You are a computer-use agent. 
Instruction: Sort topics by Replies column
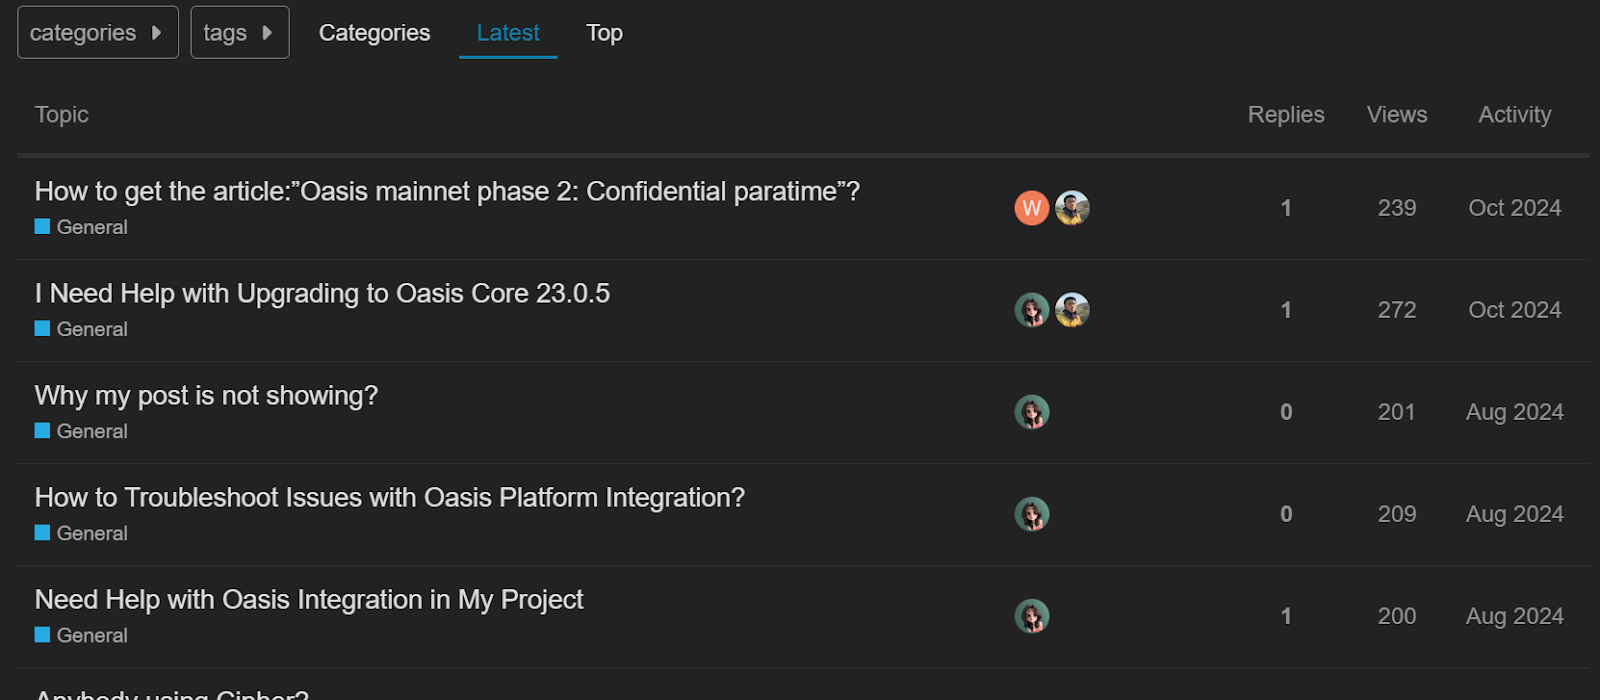pos(1286,115)
